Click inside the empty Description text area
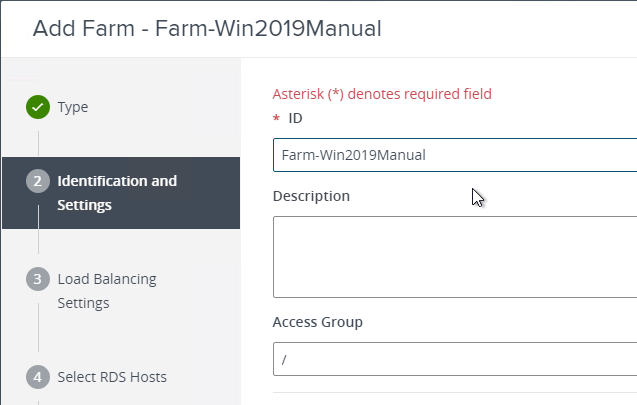Image resolution: width=637 pixels, height=405 pixels. click(455, 257)
